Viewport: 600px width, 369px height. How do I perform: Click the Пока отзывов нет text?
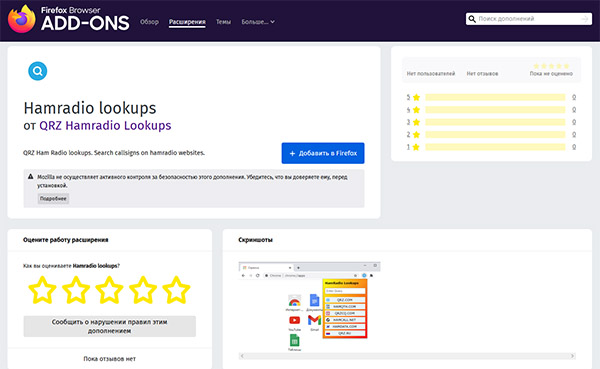[109, 359]
